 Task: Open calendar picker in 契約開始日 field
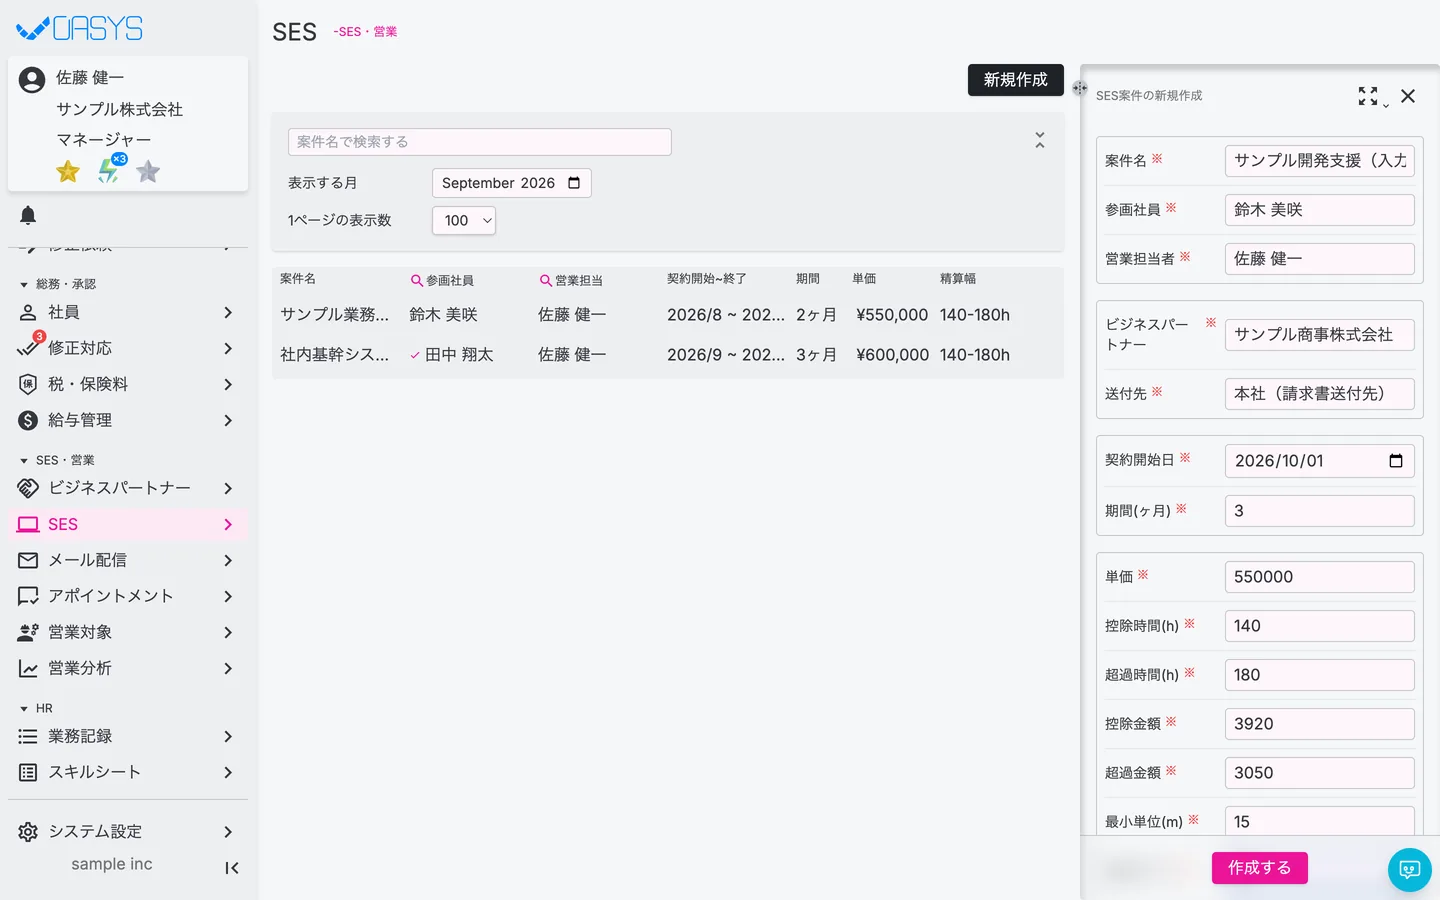click(1396, 461)
